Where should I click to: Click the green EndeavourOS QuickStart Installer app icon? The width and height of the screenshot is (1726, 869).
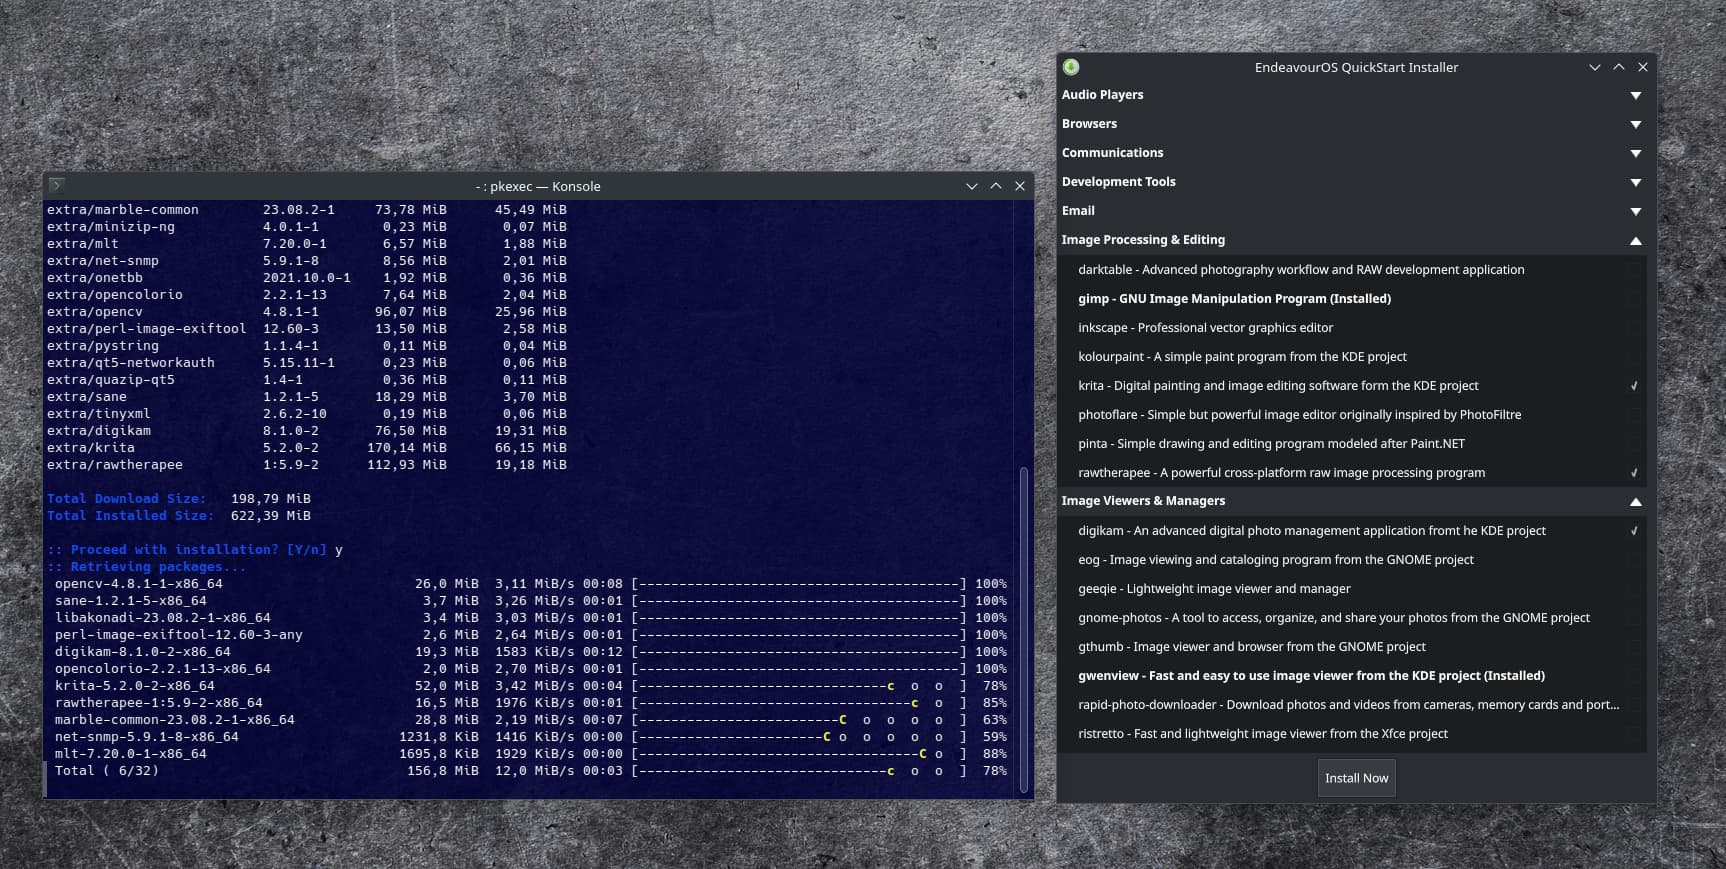pyautogui.click(x=1071, y=67)
